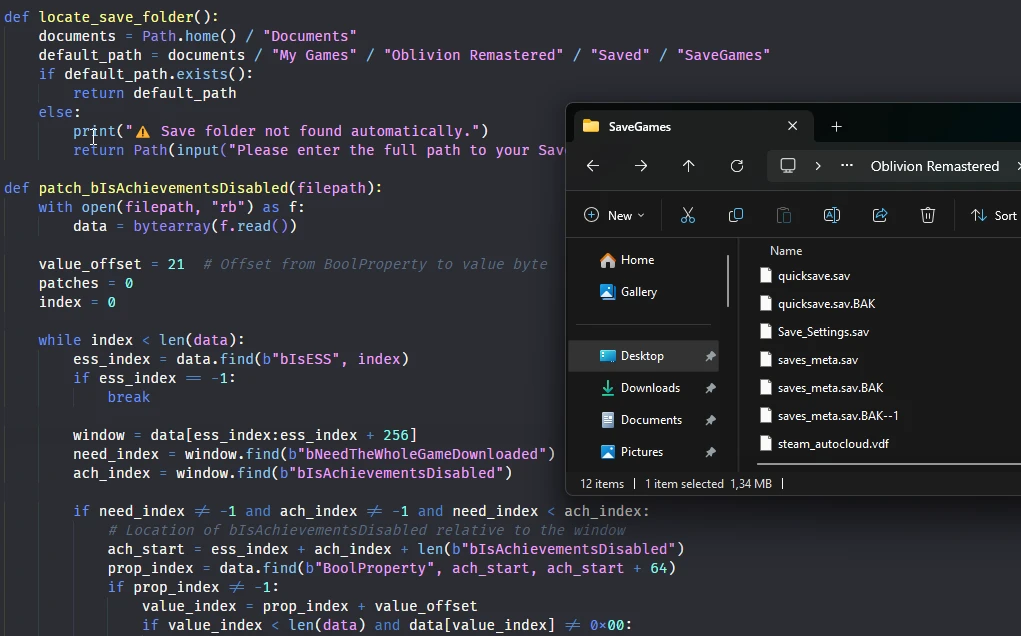Unpin Pictures using its pin icon
1021x636 pixels.
[710, 452]
